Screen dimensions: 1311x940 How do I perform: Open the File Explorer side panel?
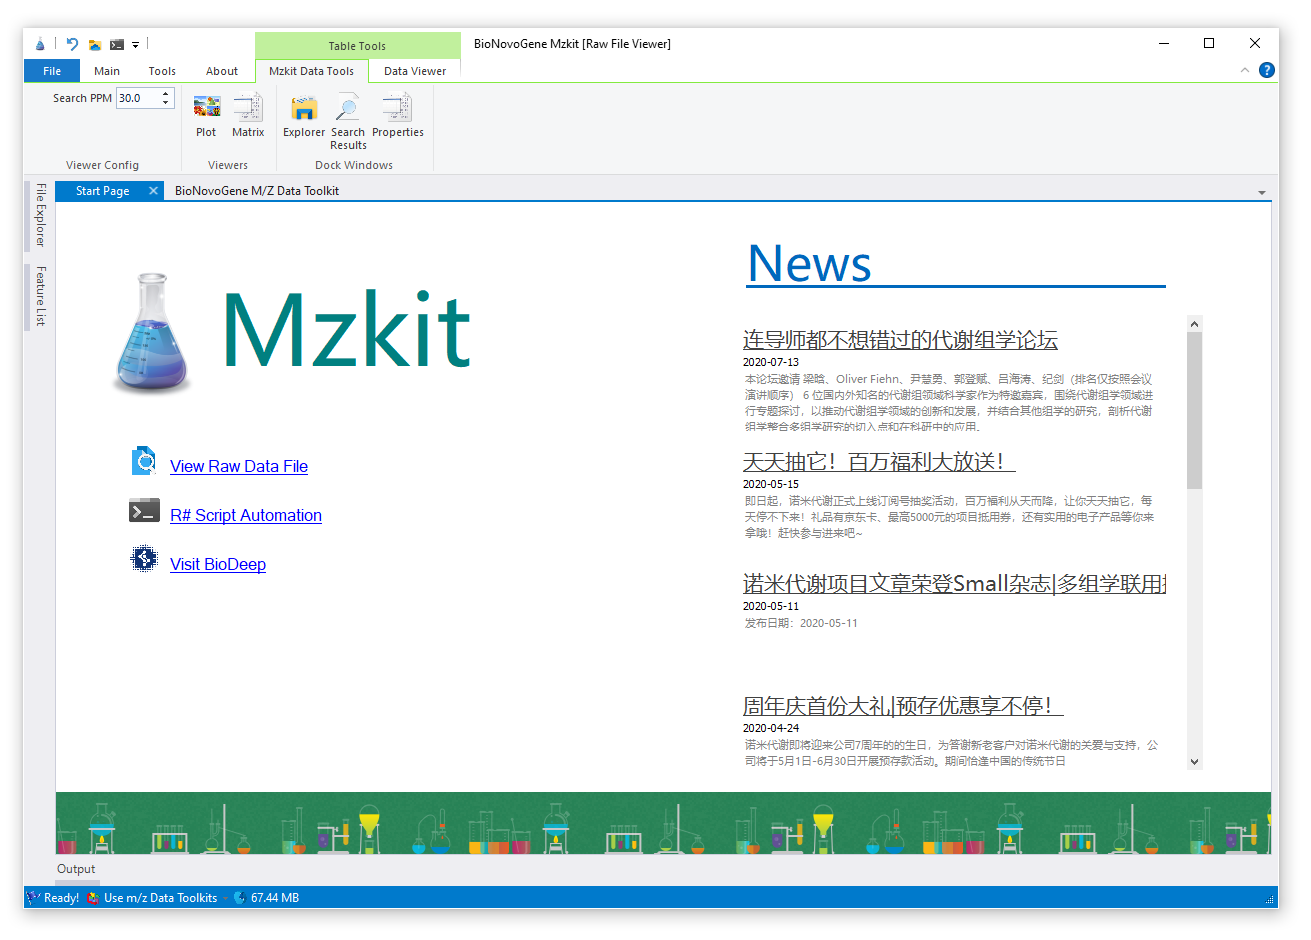point(40,215)
